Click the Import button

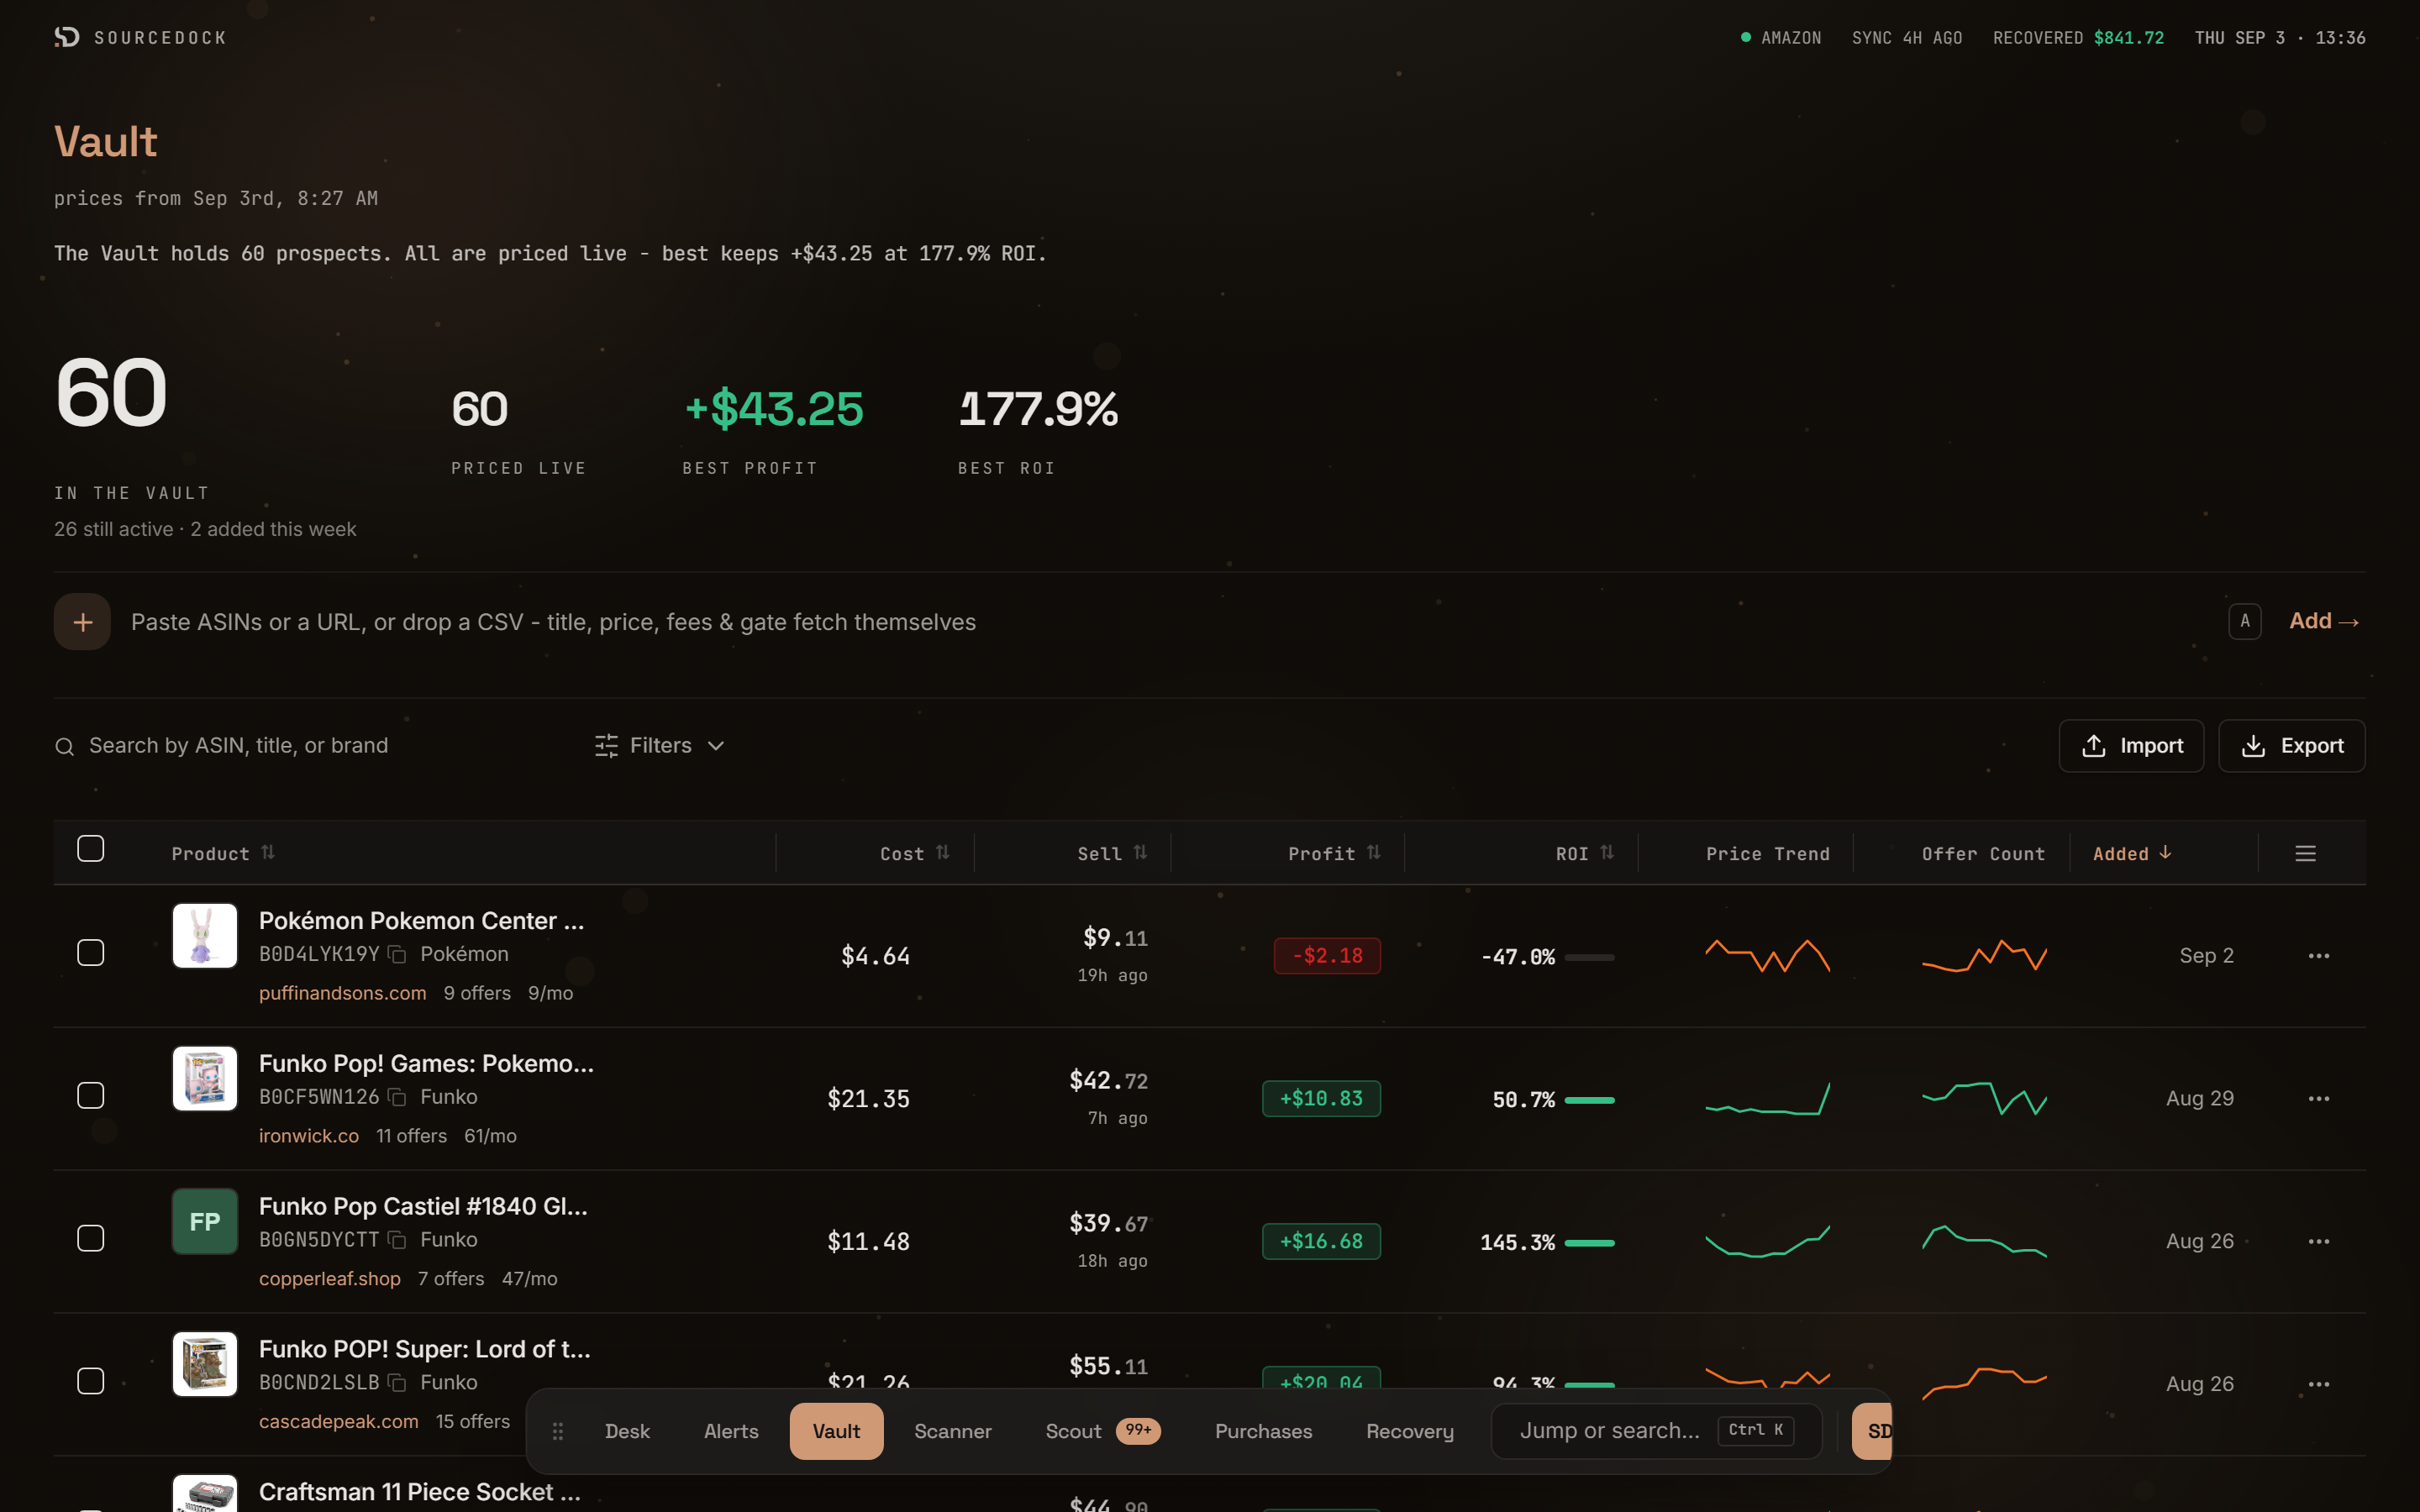[x=2131, y=746]
